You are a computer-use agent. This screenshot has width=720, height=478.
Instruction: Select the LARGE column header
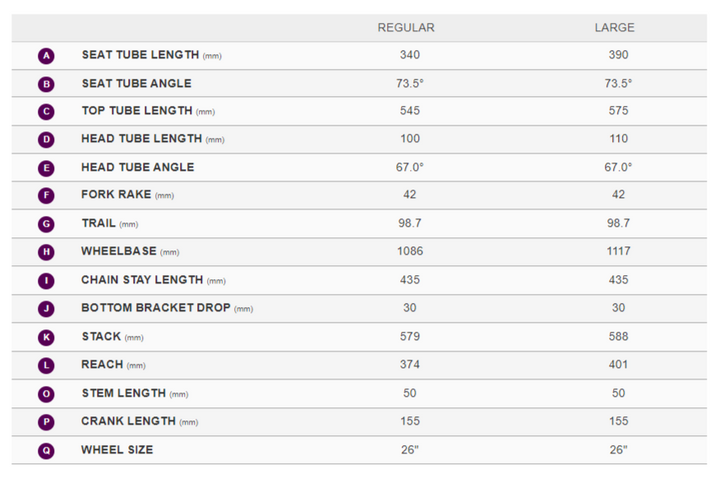point(614,27)
